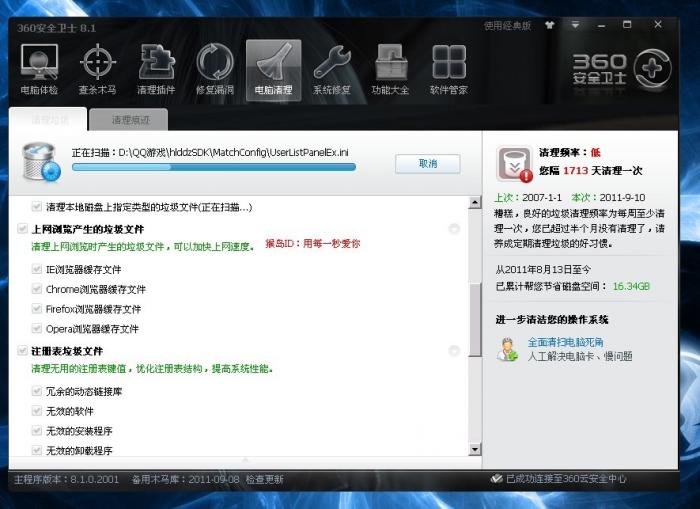Select 电脑清理 computer cleanup icon

[x=274, y=70]
